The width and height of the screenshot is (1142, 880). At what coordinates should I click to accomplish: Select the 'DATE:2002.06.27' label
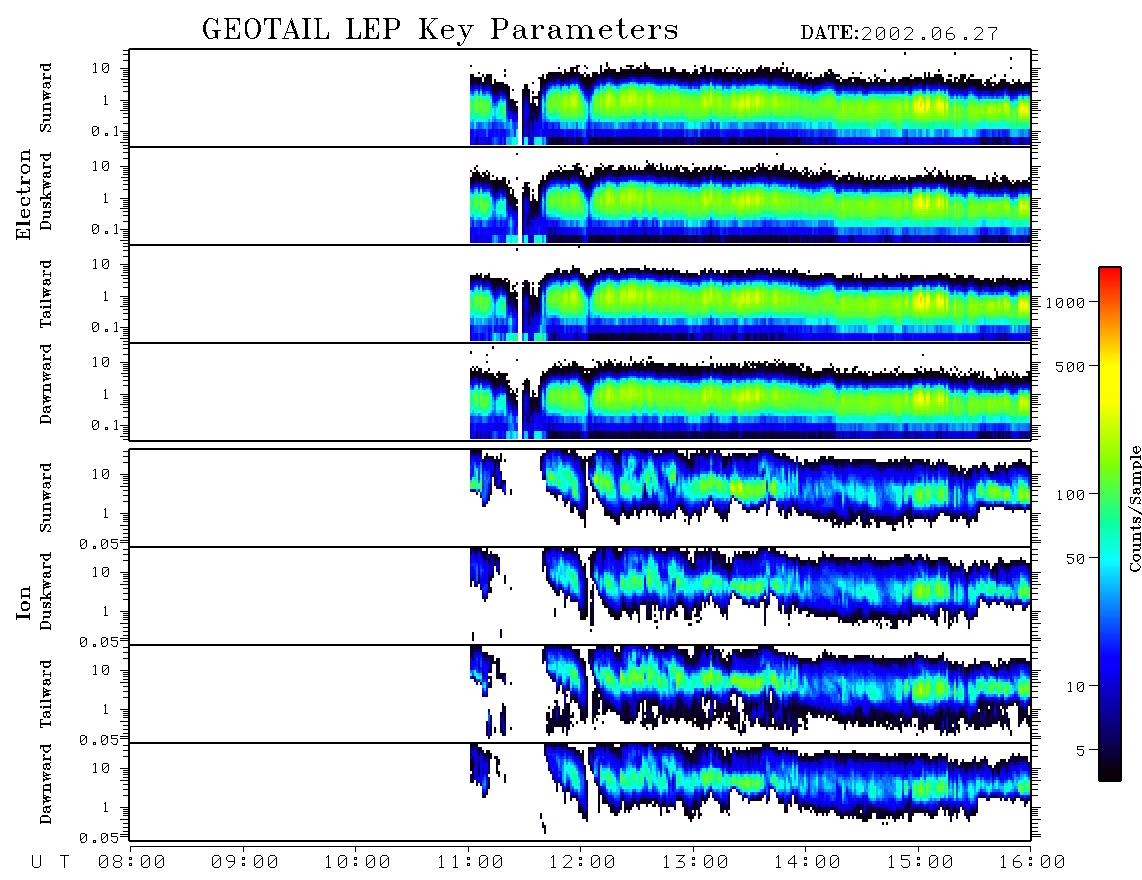tap(899, 34)
